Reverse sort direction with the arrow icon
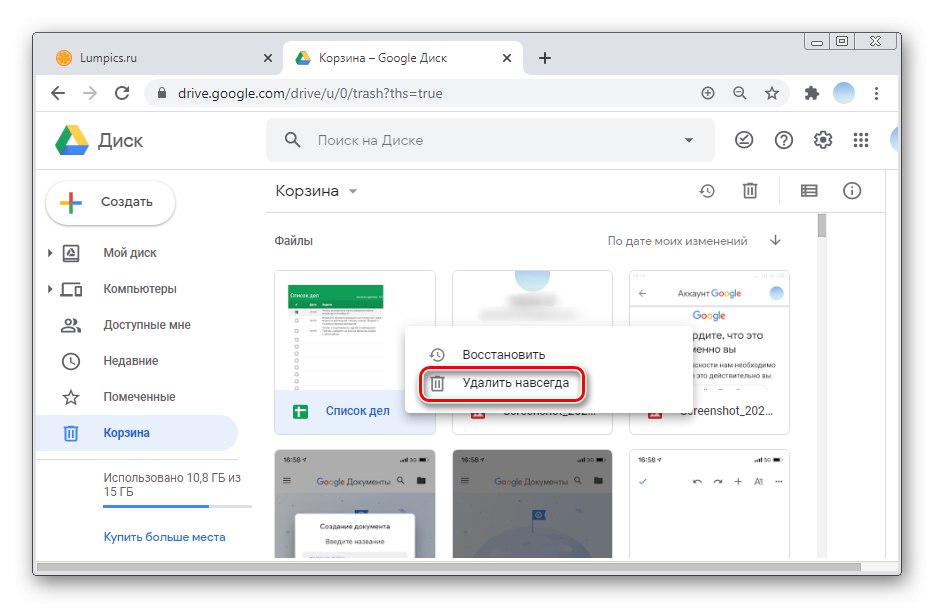The height and width of the screenshot is (608, 934). 775,240
